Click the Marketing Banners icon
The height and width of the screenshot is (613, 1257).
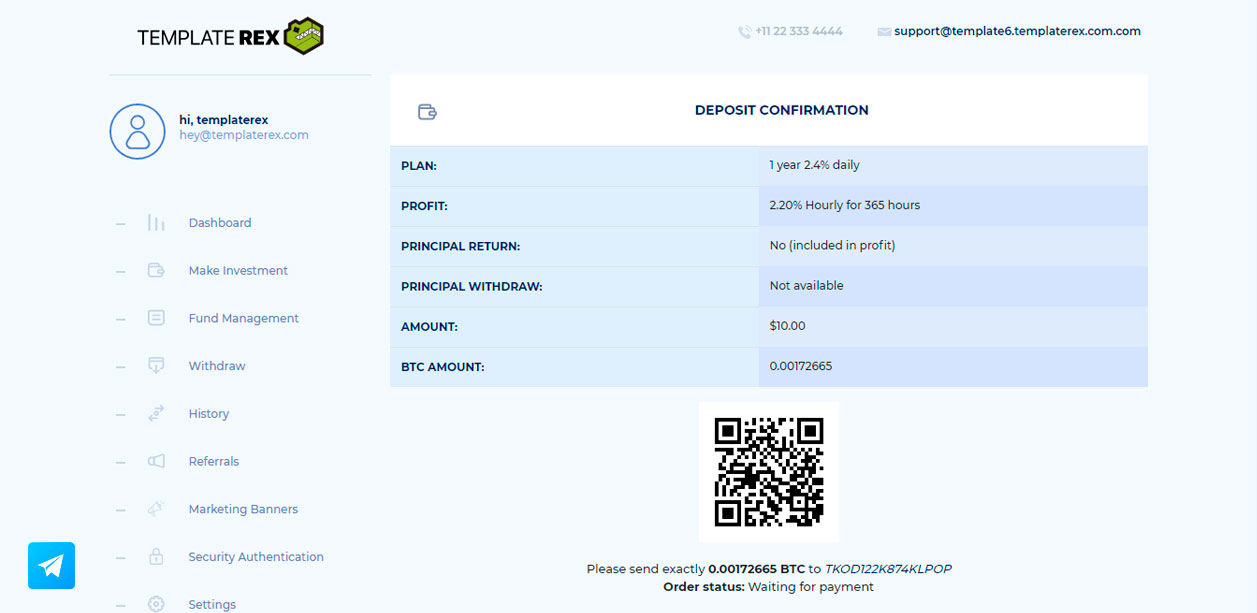(156, 509)
